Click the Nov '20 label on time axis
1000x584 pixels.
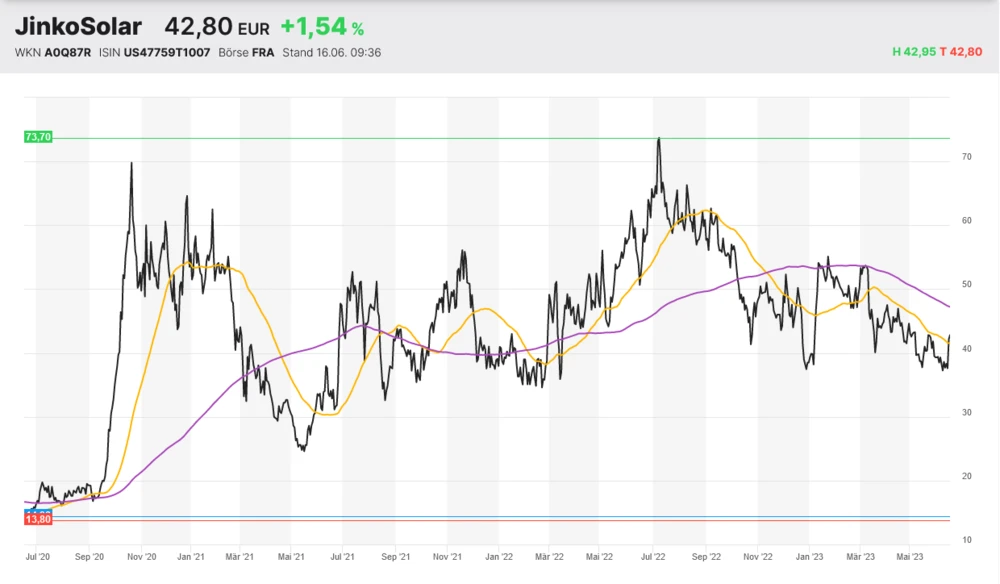click(x=143, y=554)
